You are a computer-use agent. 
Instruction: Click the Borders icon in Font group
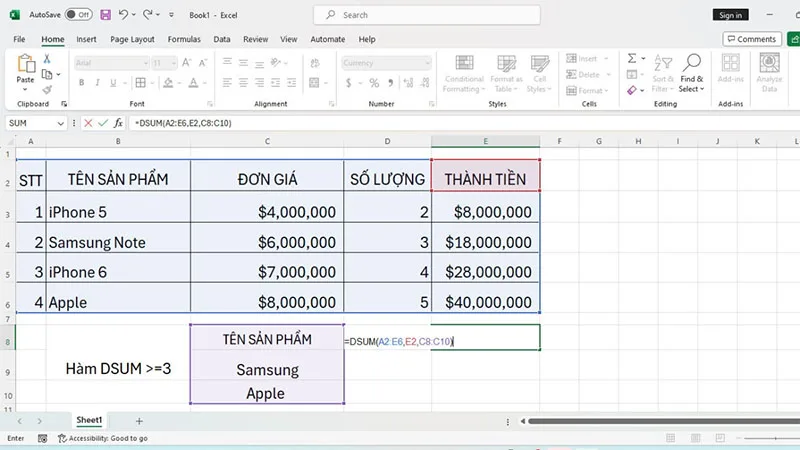(140, 83)
